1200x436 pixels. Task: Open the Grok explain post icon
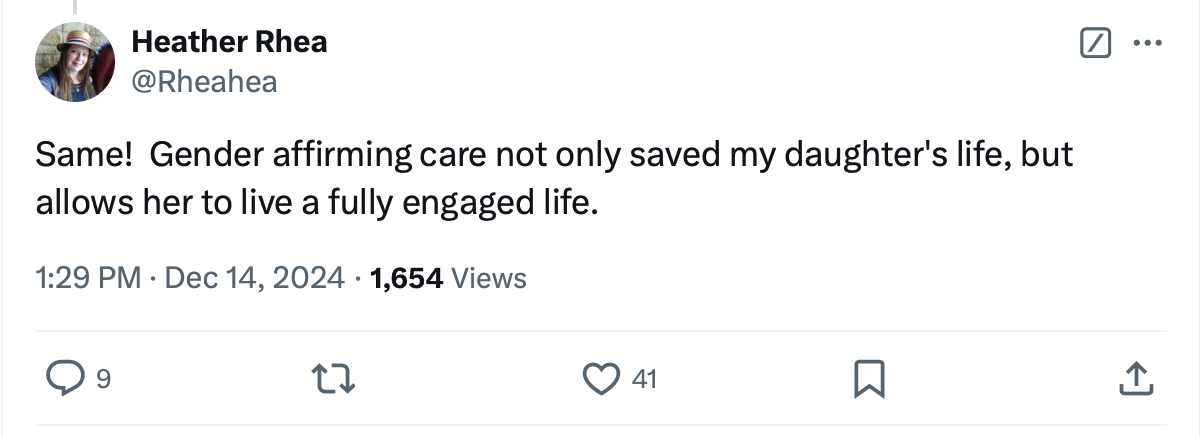point(1095,43)
